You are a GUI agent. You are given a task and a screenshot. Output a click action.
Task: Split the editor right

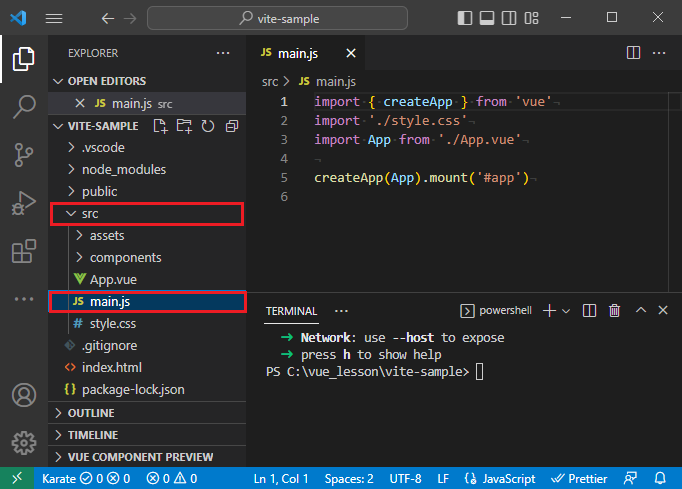click(x=633, y=53)
